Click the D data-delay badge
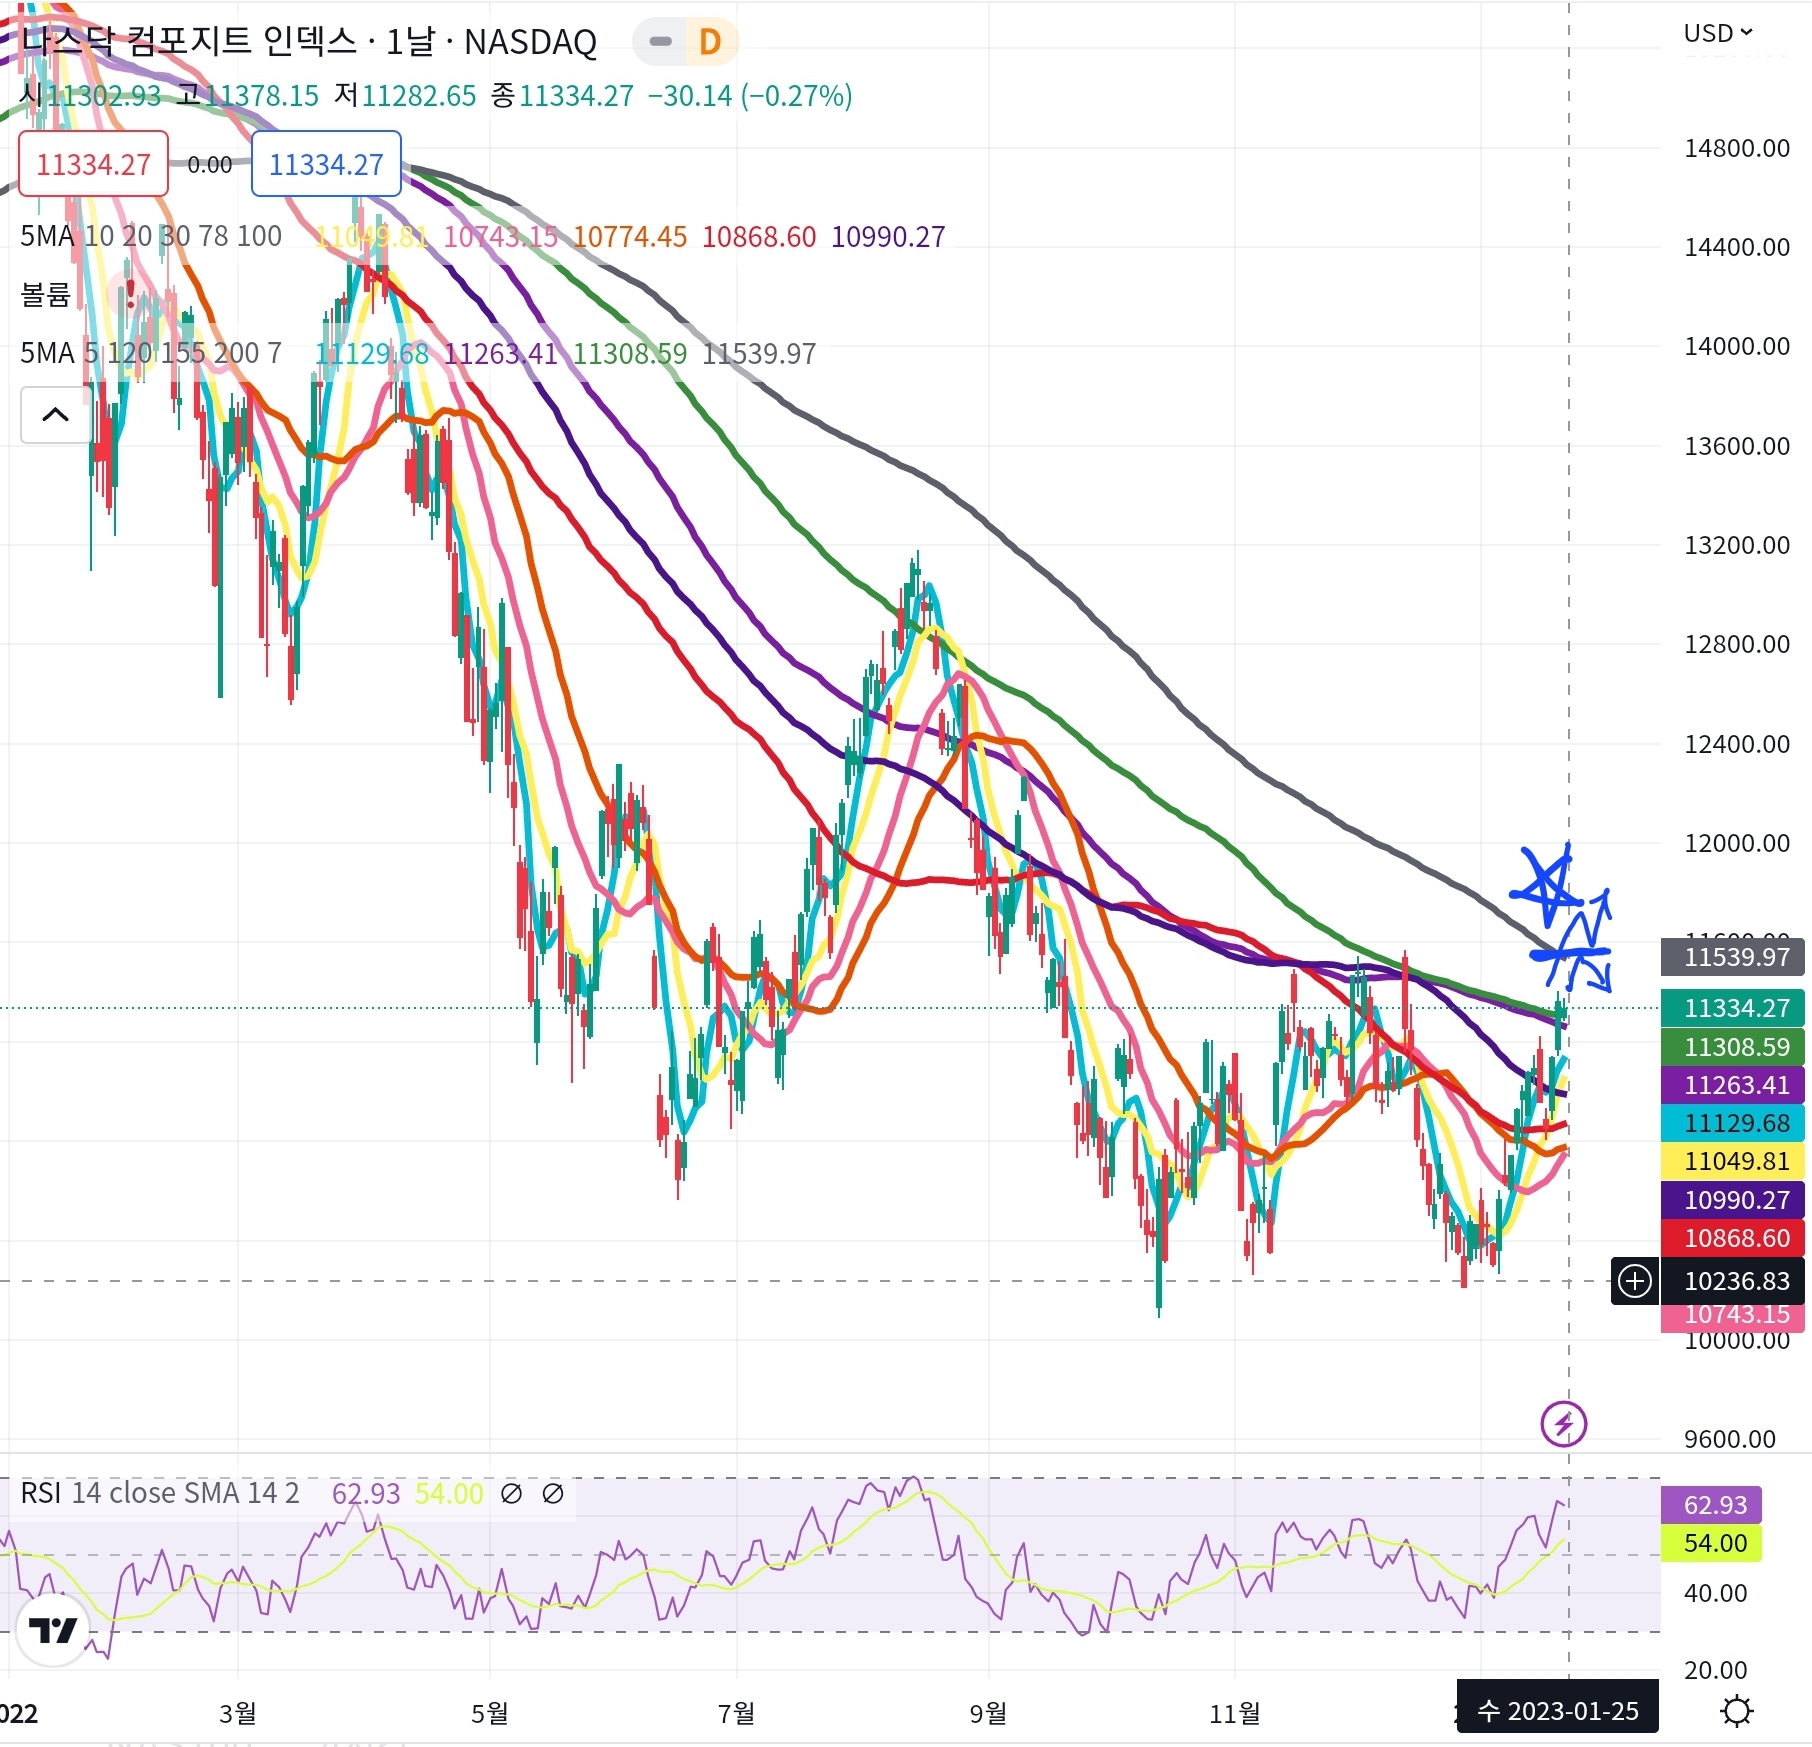 pos(710,42)
